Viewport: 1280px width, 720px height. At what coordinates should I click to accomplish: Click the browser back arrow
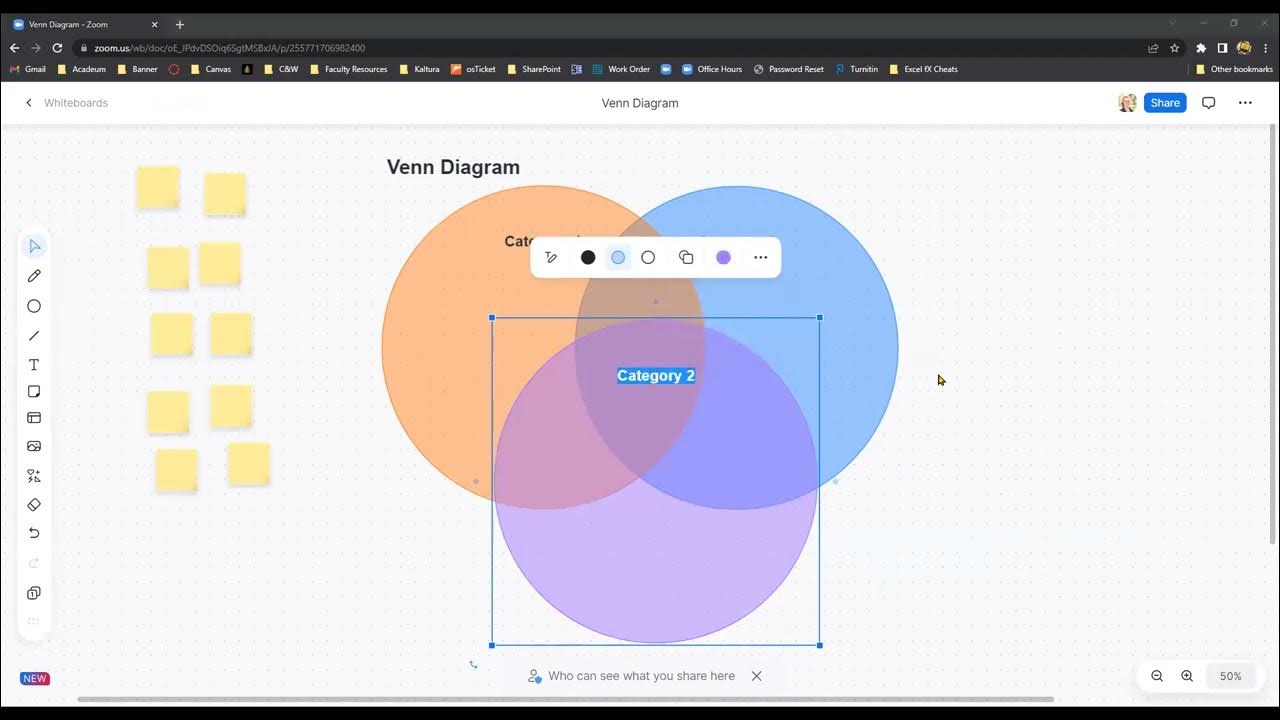click(14, 48)
